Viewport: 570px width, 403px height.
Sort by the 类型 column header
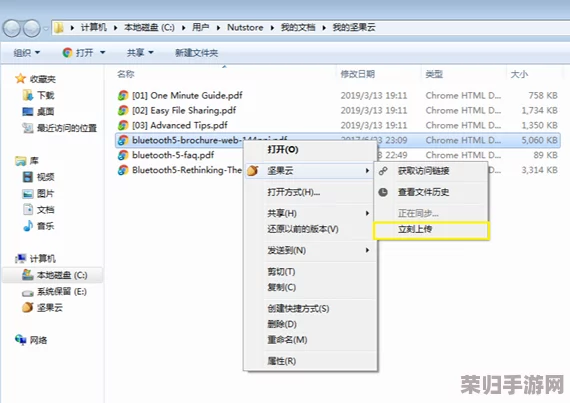coord(434,74)
